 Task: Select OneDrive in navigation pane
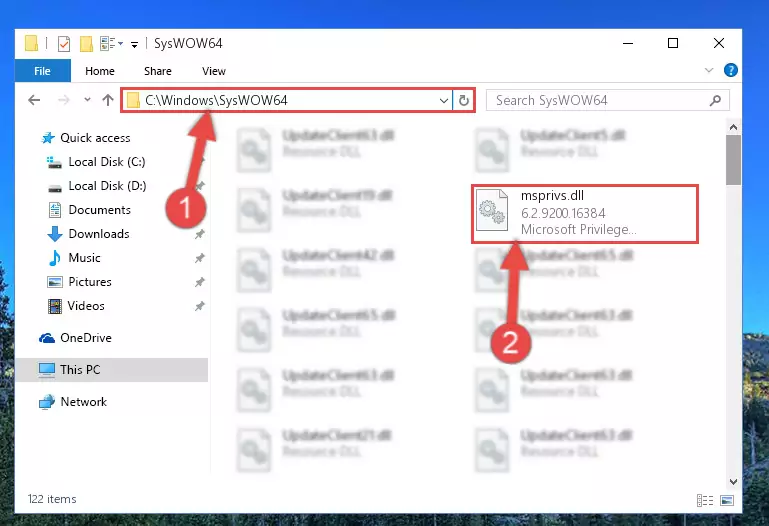[86, 338]
